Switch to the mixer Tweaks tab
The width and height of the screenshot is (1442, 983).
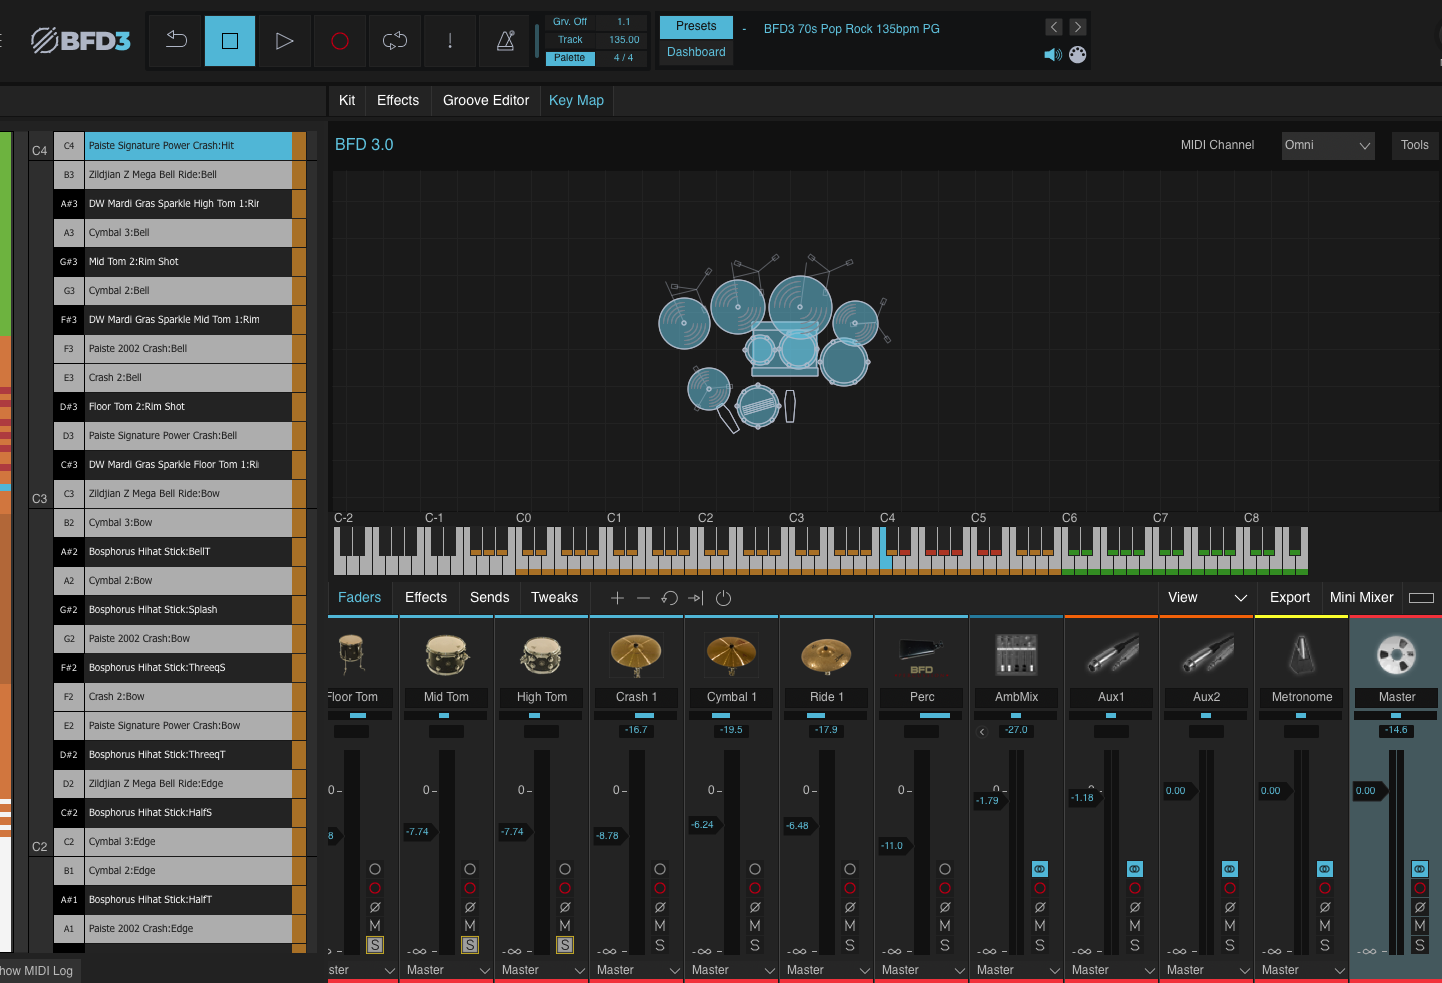pyautogui.click(x=555, y=598)
